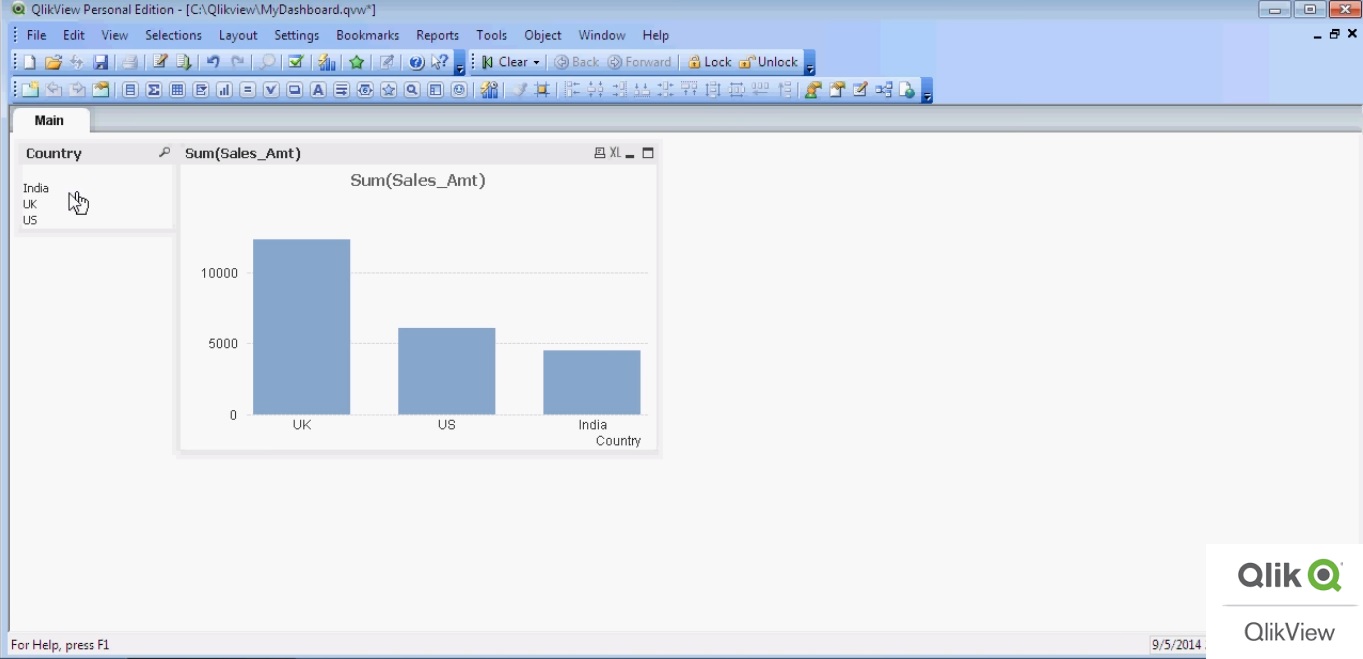
Task: Open the Bookmarks menu
Action: pyautogui.click(x=367, y=35)
